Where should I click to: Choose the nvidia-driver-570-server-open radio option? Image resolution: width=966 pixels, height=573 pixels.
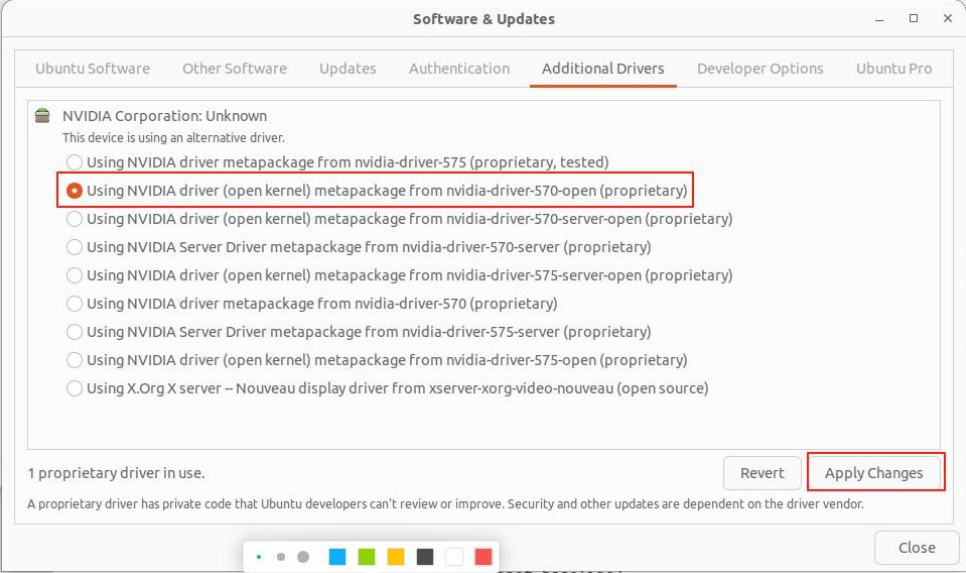click(75, 219)
